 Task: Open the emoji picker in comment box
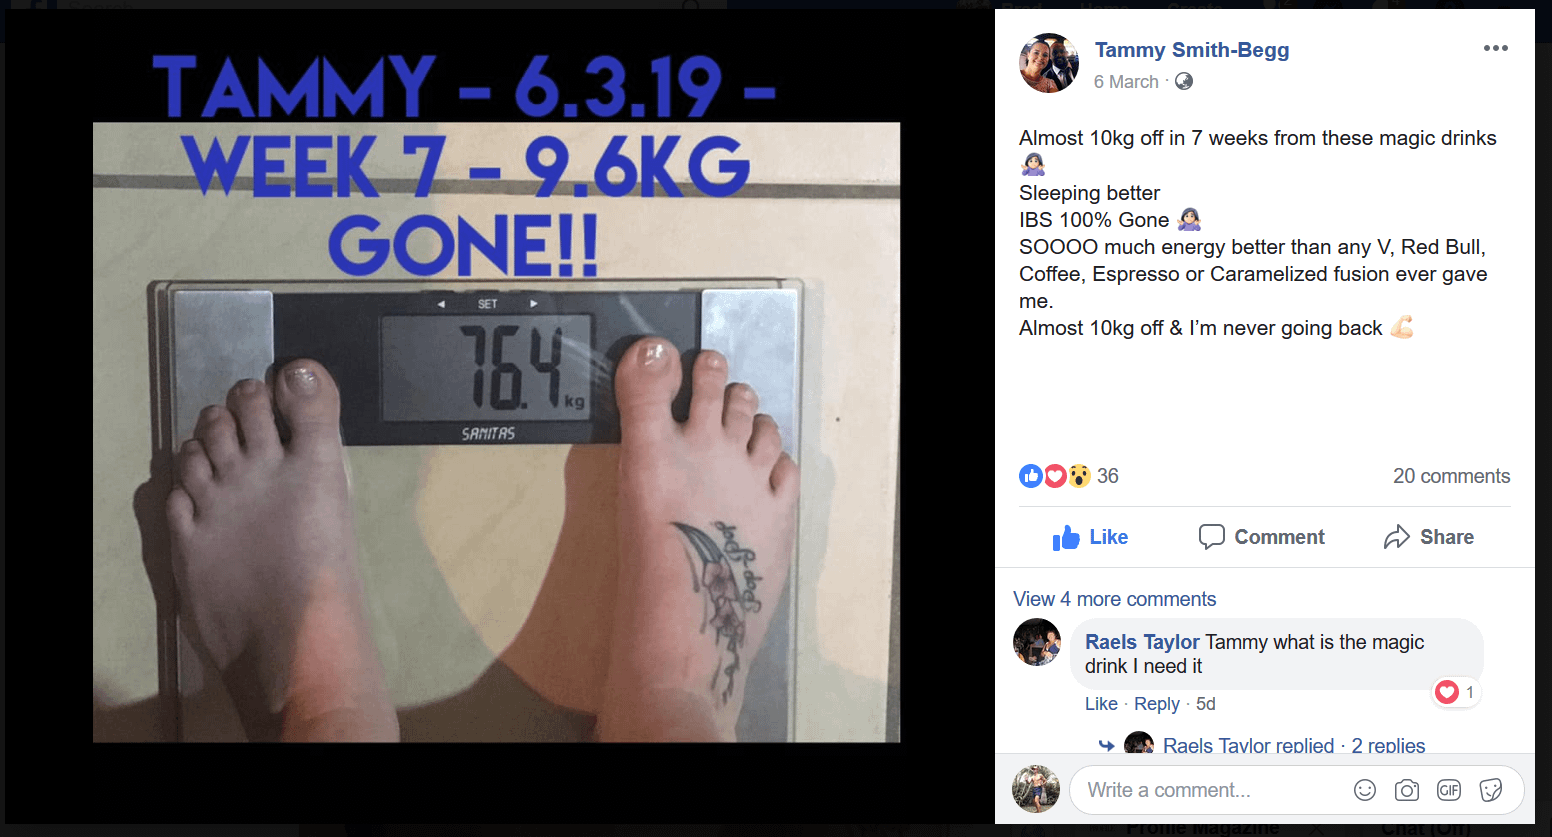click(x=1364, y=790)
